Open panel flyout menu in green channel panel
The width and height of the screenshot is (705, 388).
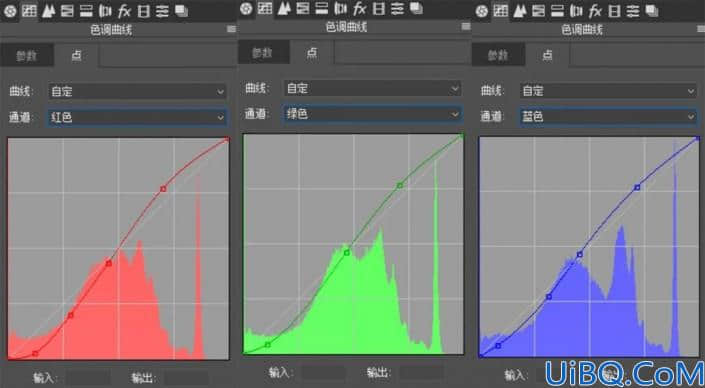[x=466, y=27]
